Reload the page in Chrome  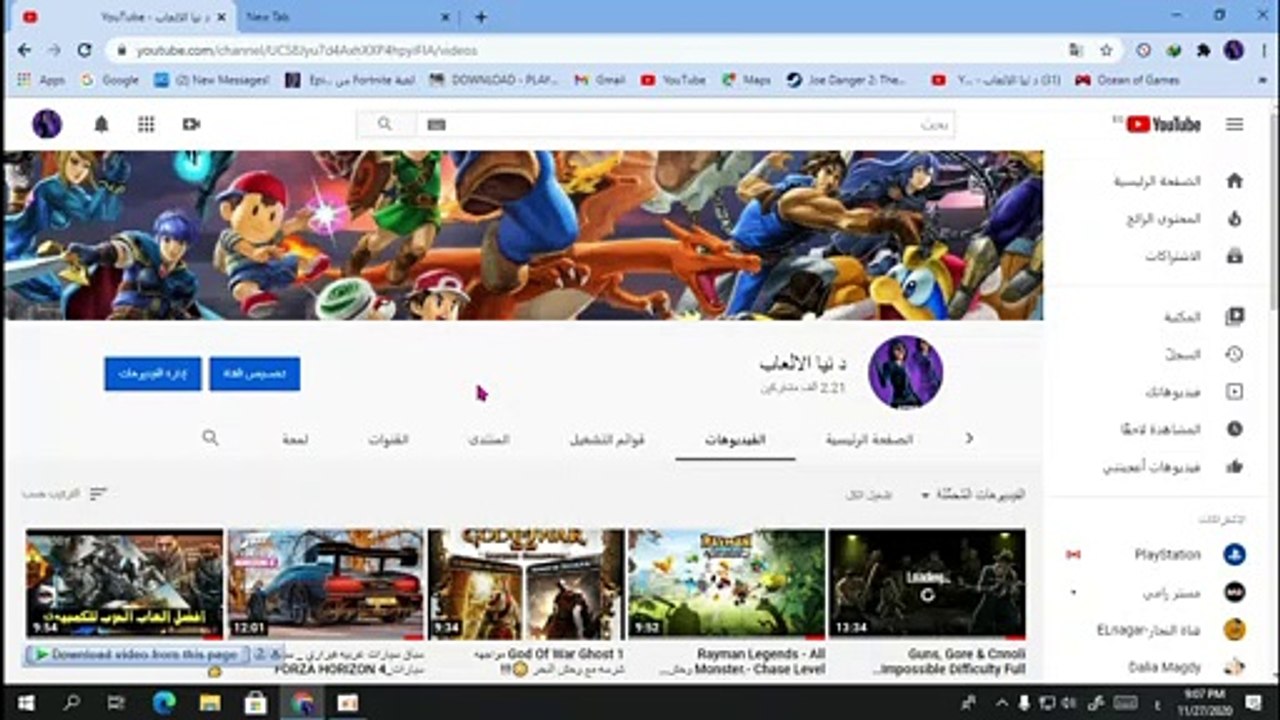85,49
